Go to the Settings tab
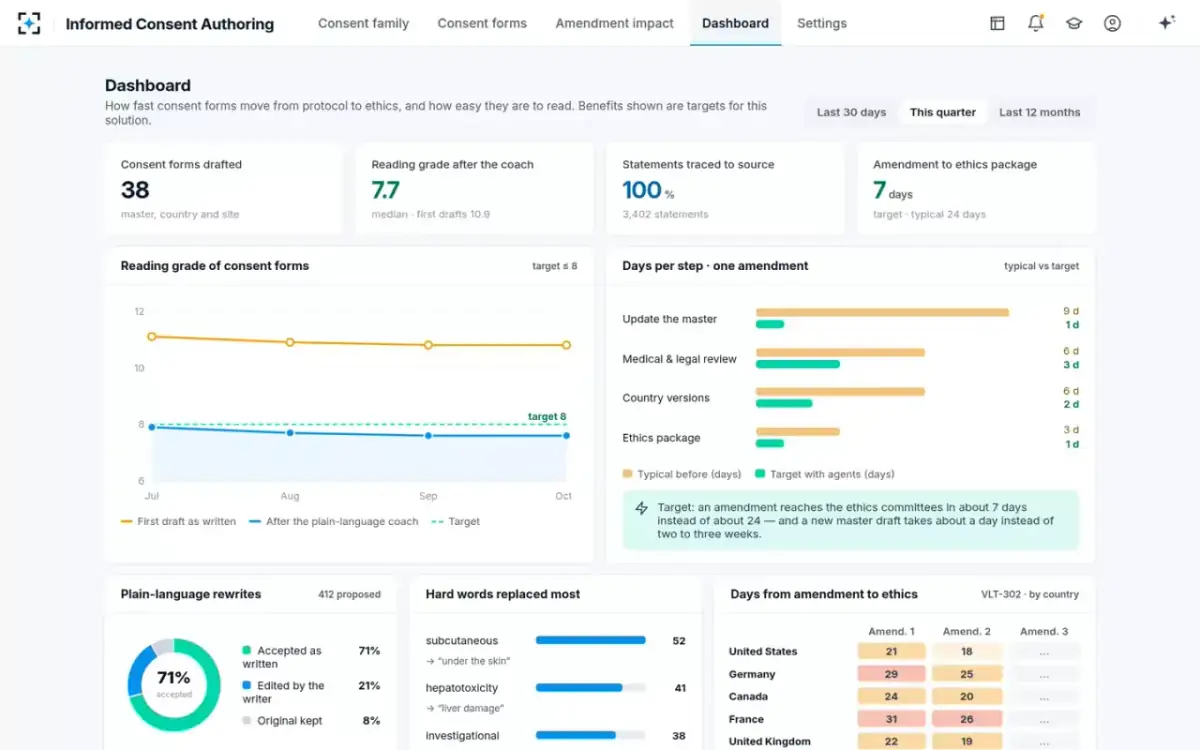 pyautogui.click(x=822, y=23)
